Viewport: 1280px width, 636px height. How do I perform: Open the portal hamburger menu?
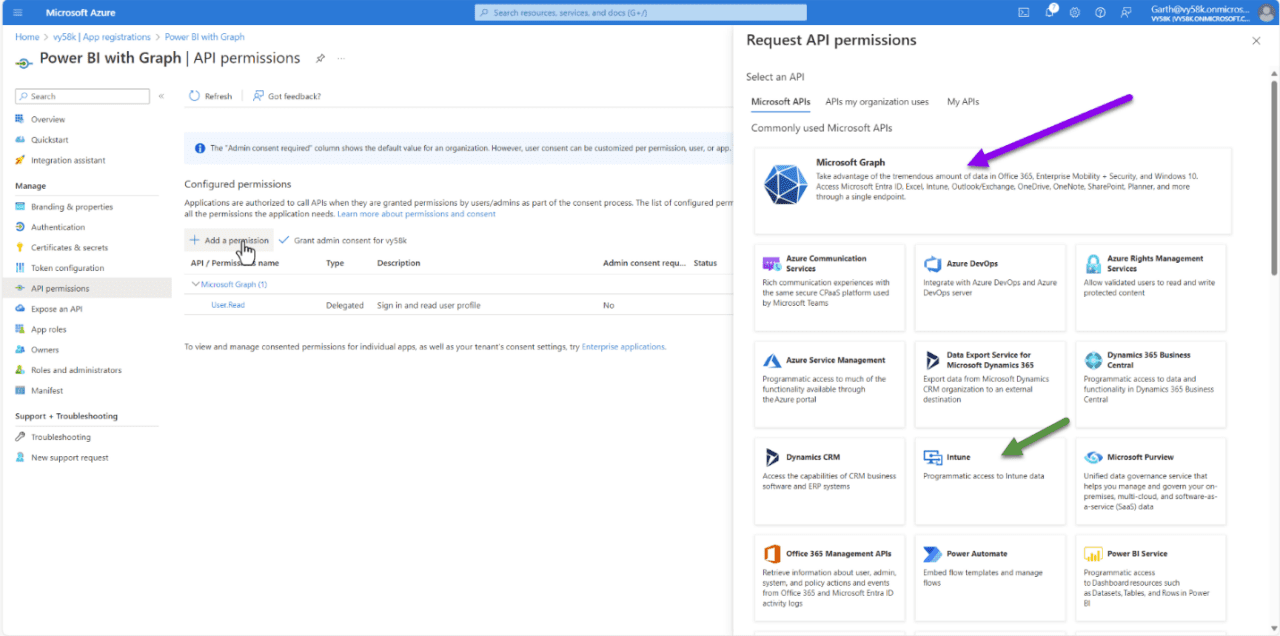[16, 12]
